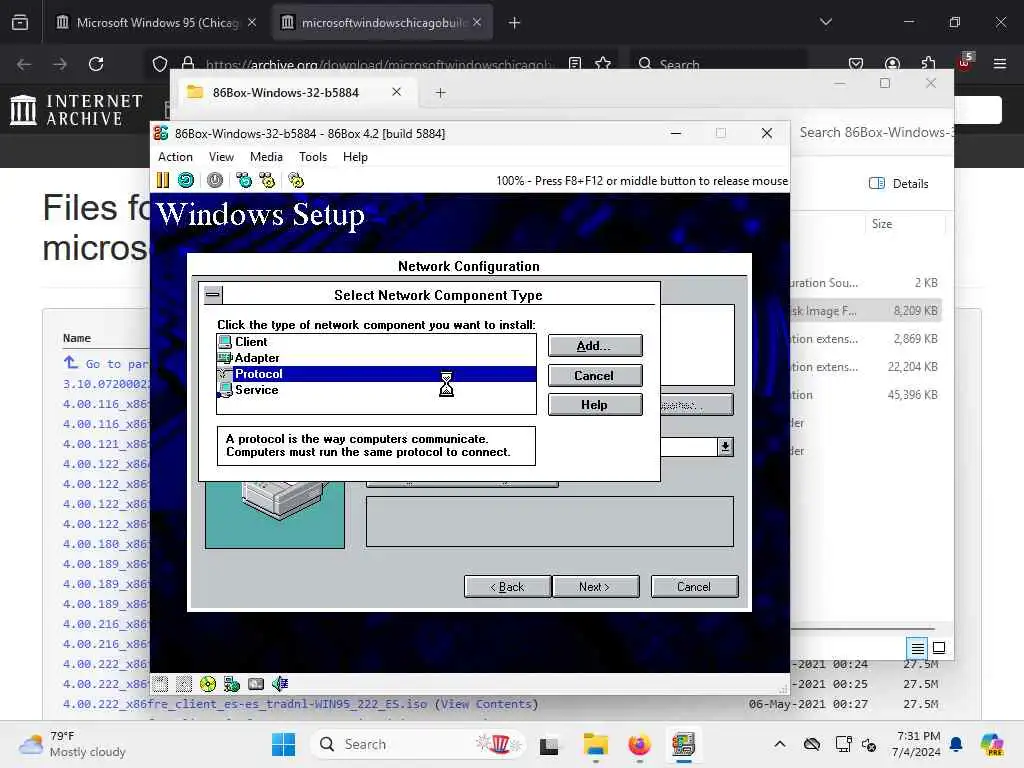Toggle the Details pane in File Explorer

point(899,184)
